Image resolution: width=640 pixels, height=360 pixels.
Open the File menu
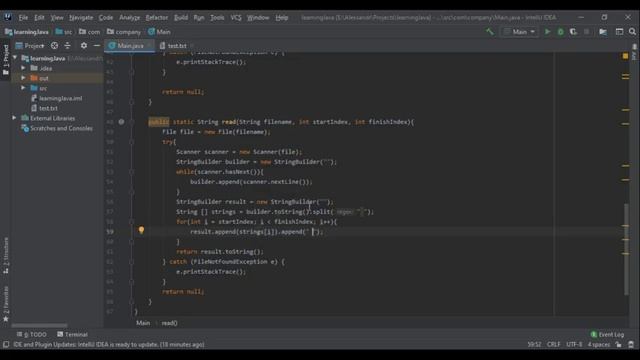click(x=23, y=18)
